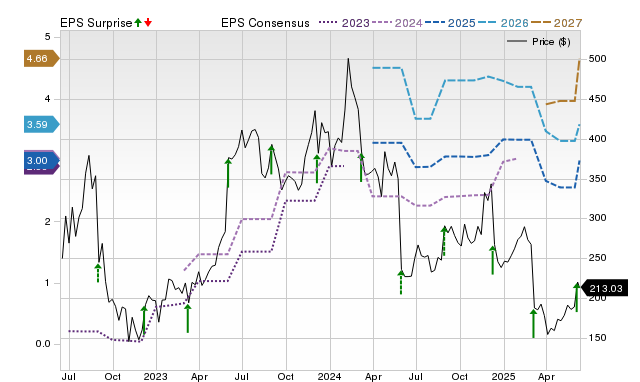Click the 150 label on the price axis

click(x=598, y=338)
